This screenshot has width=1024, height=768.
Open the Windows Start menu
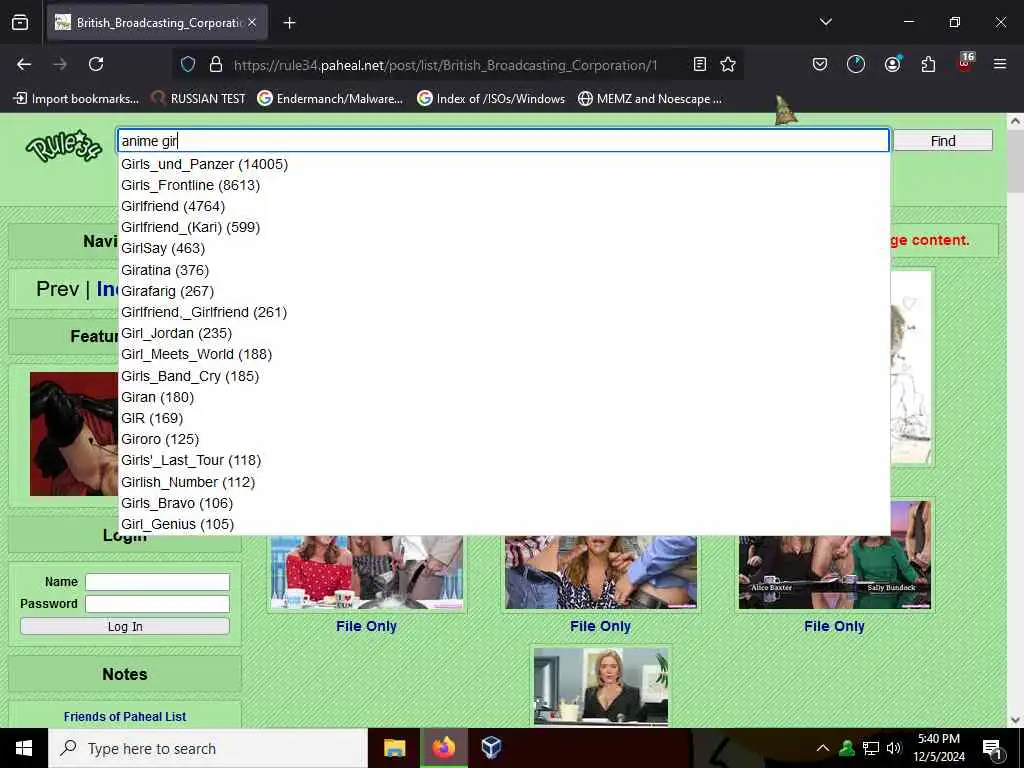pos(24,748)
